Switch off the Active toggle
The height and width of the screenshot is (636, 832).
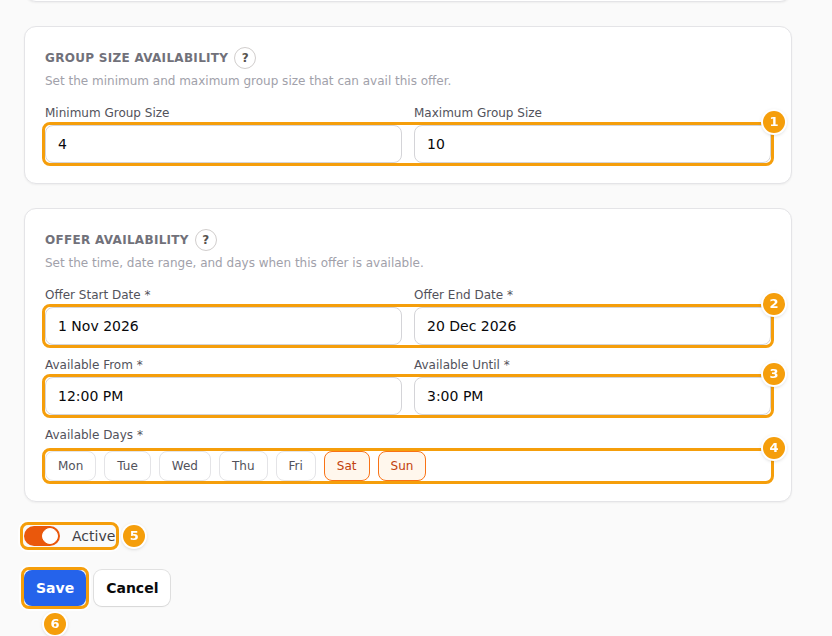(42, 536)
